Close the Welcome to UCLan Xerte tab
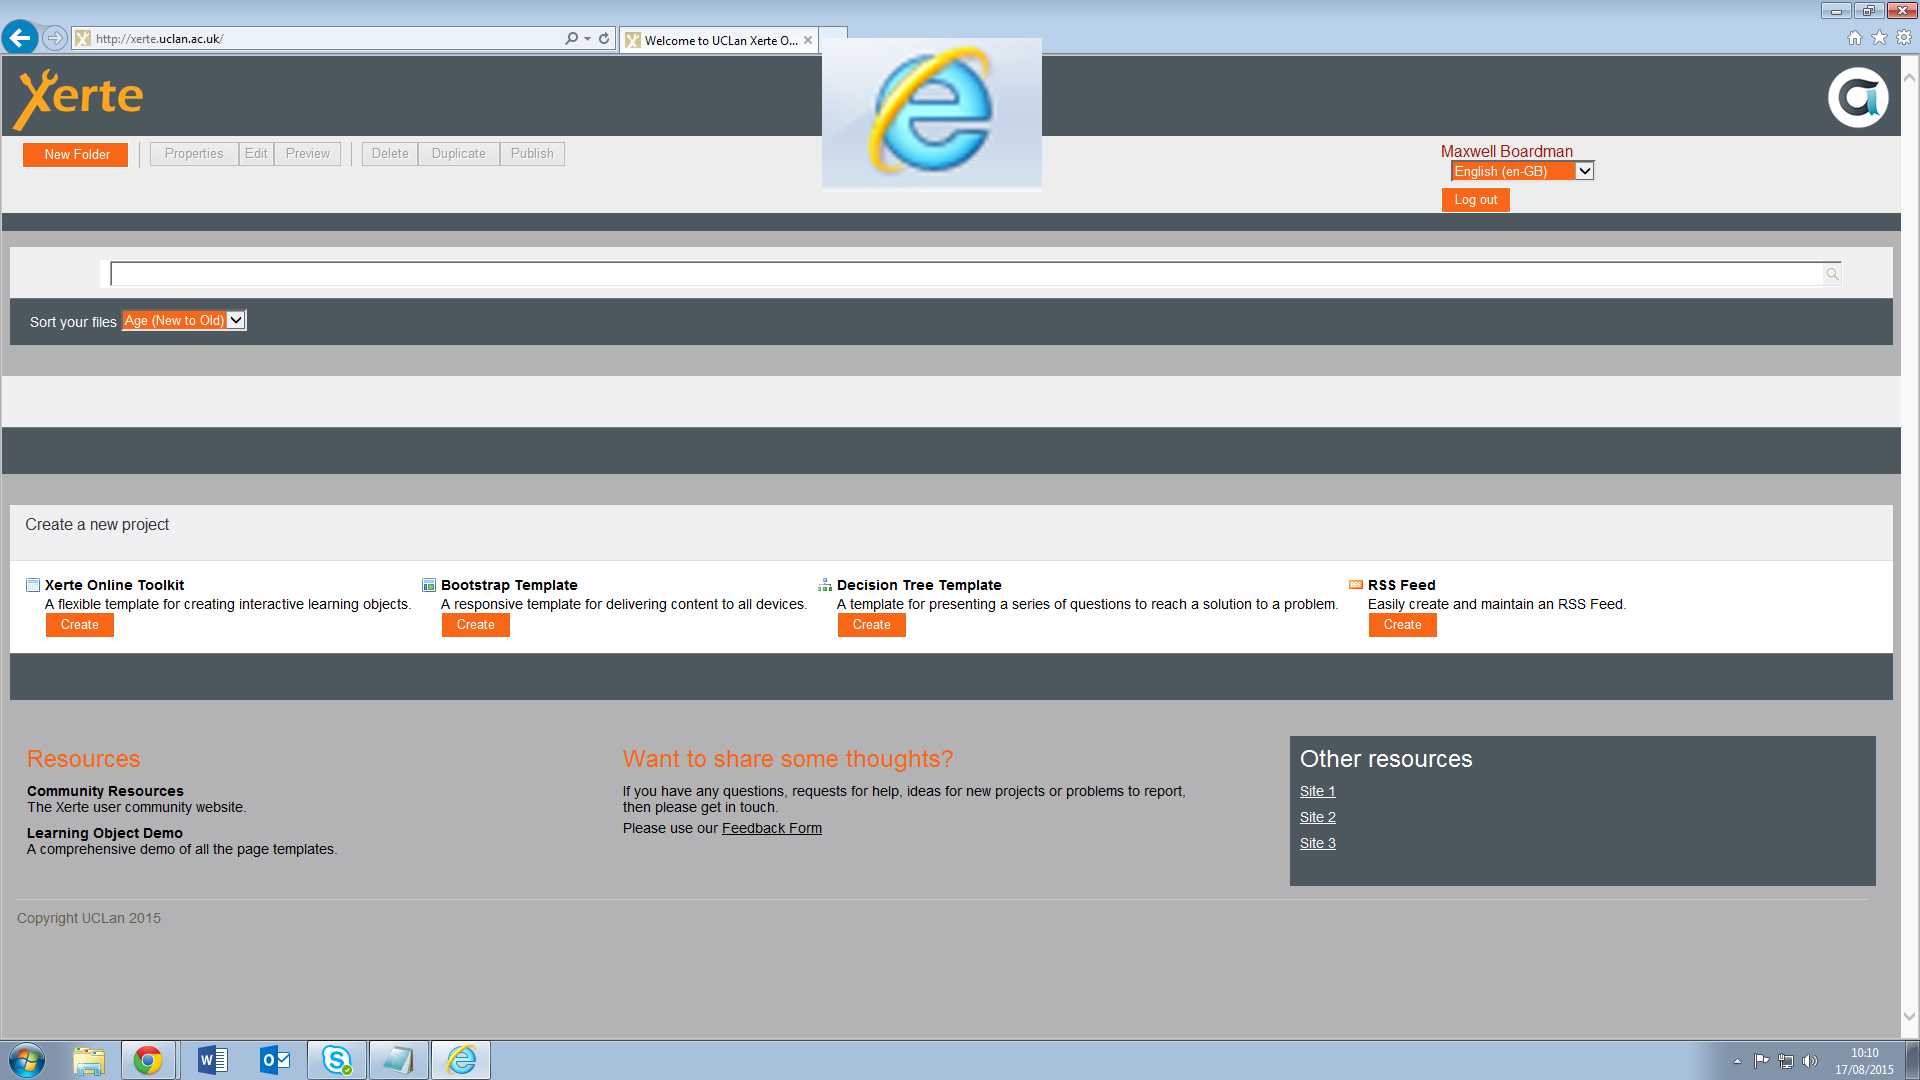This screenshot has height=1080, width=1920. (x=808, y=40)
